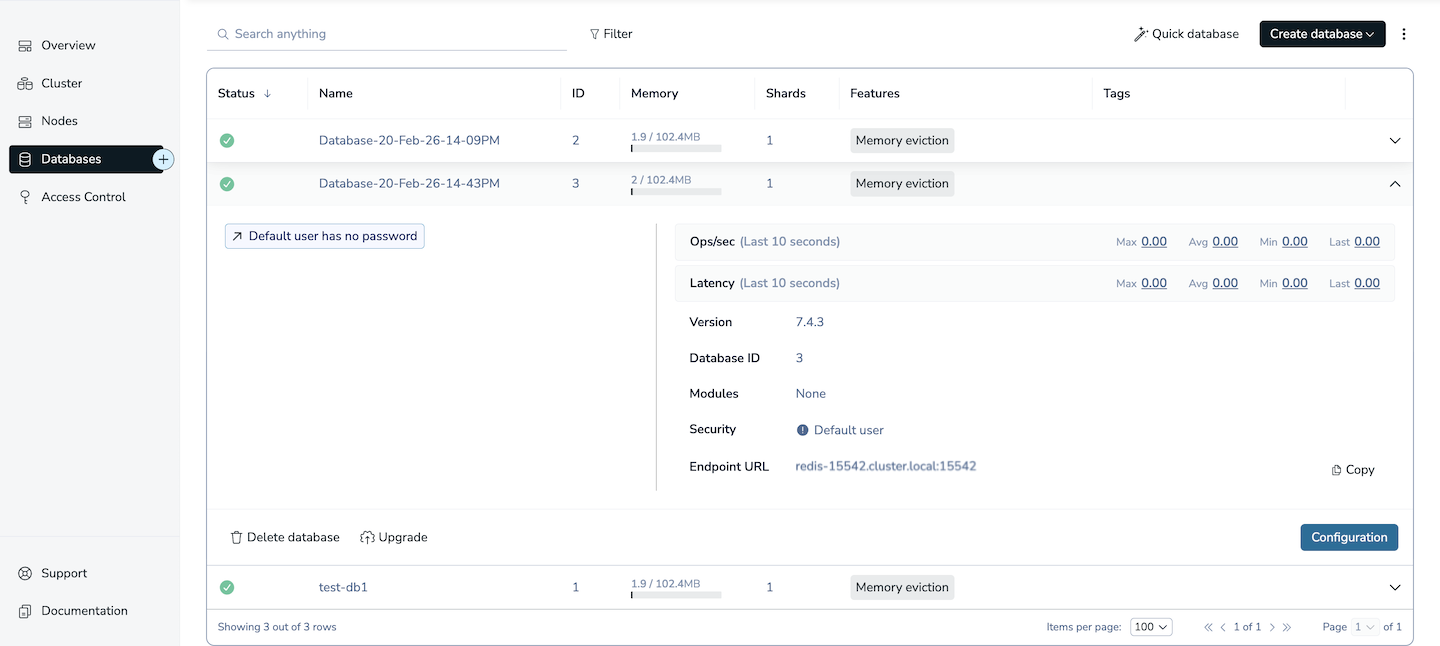This screenshot has width=1440, height=646.
Task: Open the Databases section in the sidebar
Action: 70,158
